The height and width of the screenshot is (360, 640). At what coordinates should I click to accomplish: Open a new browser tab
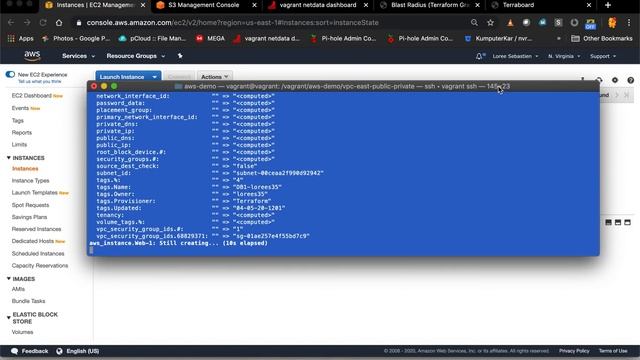608,5
